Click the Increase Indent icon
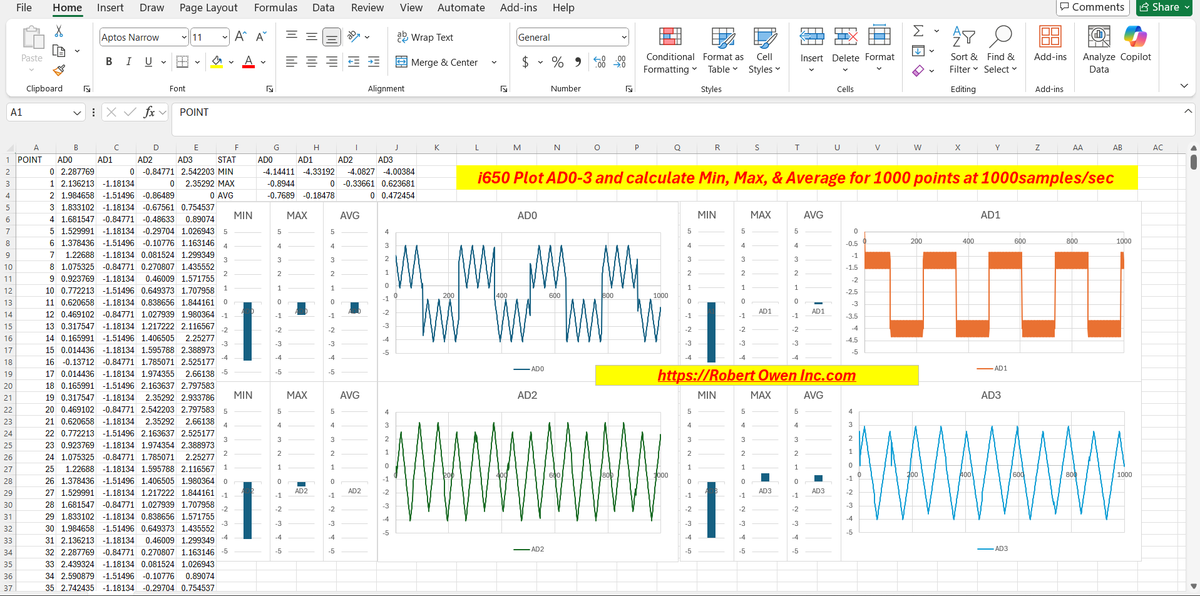This screenshot has height=596, width=1200. (372, 62)
